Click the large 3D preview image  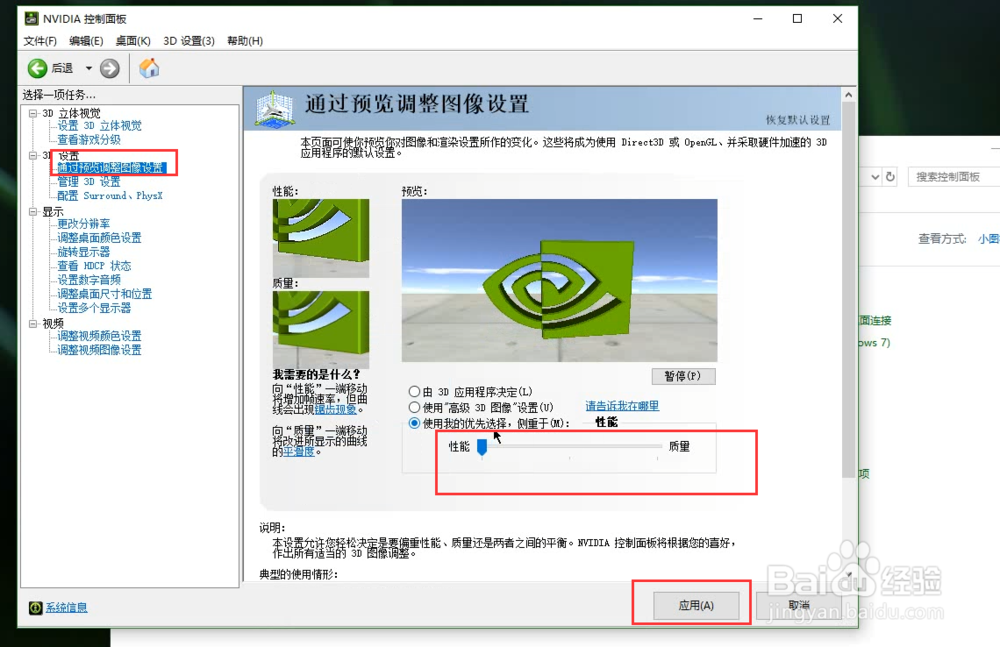pos(559,281)
